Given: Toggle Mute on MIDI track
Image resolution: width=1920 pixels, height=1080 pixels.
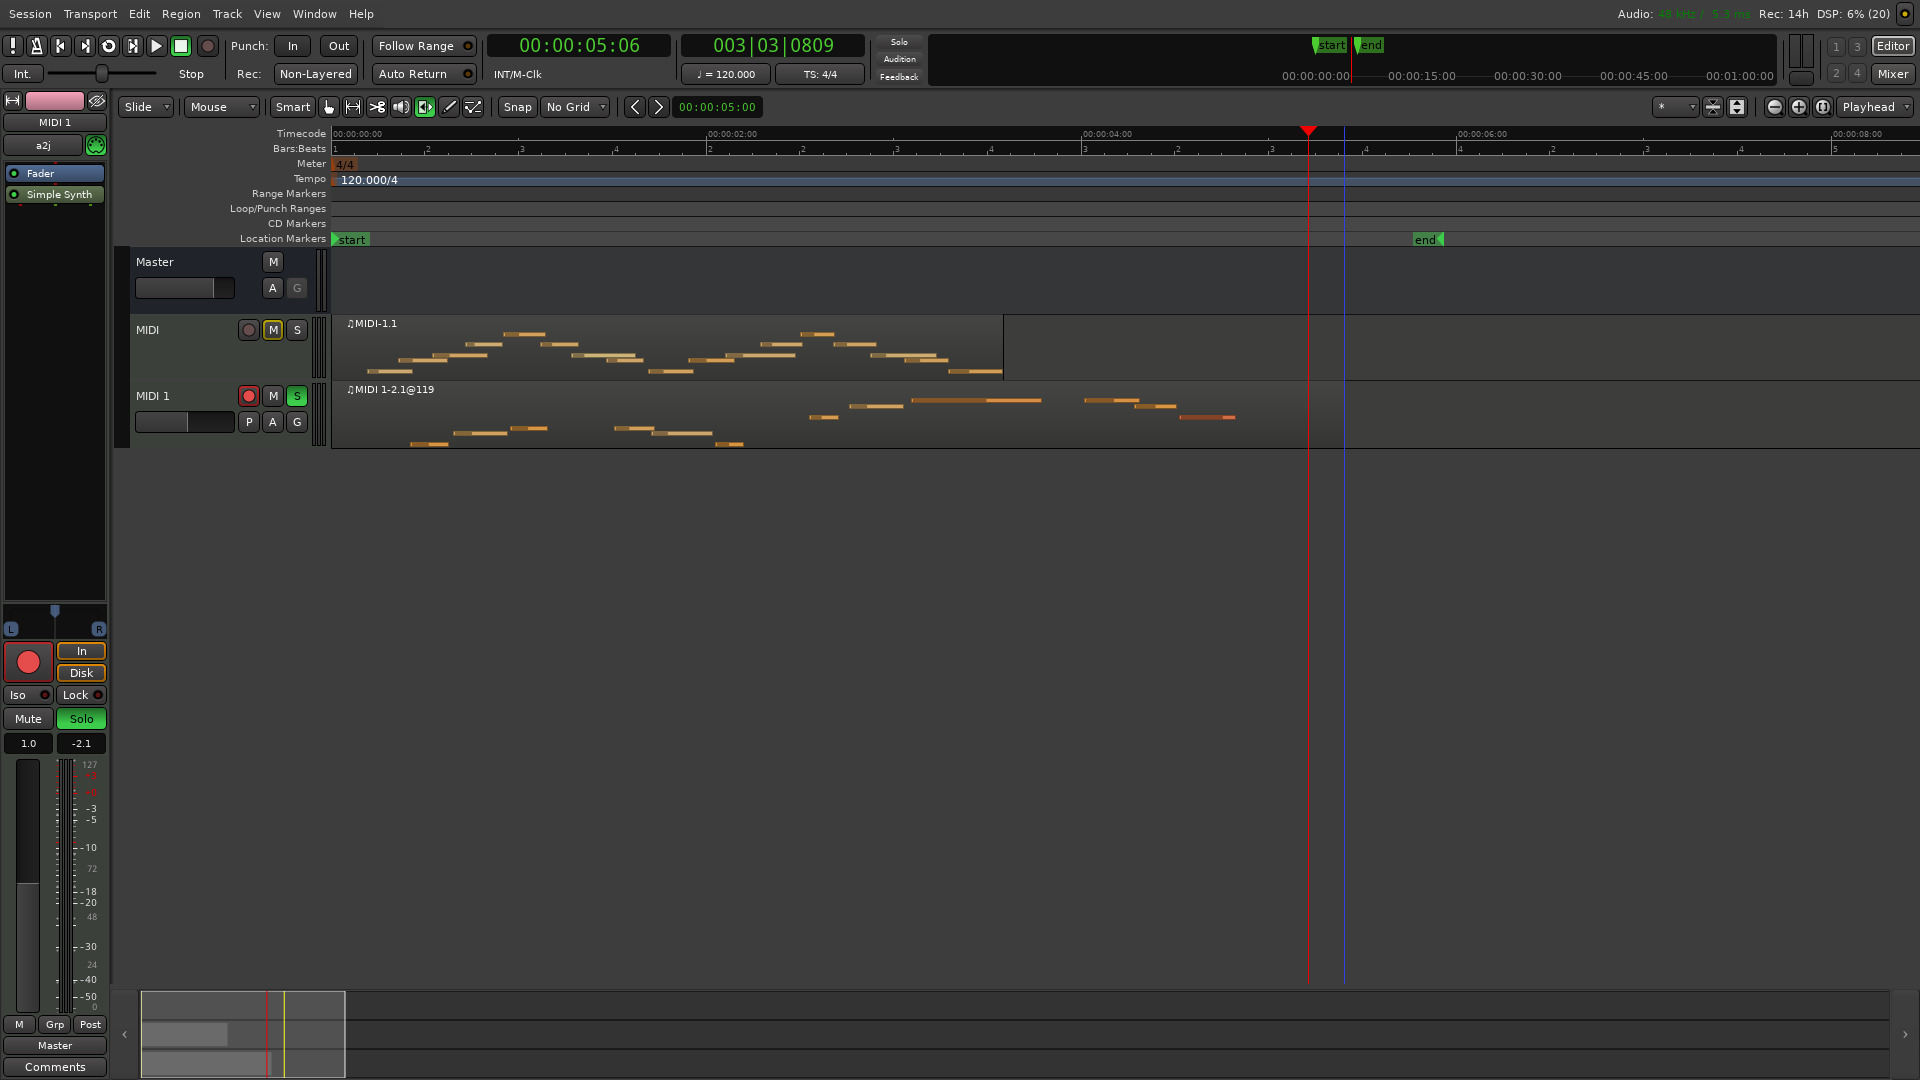Looking at the screenshot, I should [273, 330].
